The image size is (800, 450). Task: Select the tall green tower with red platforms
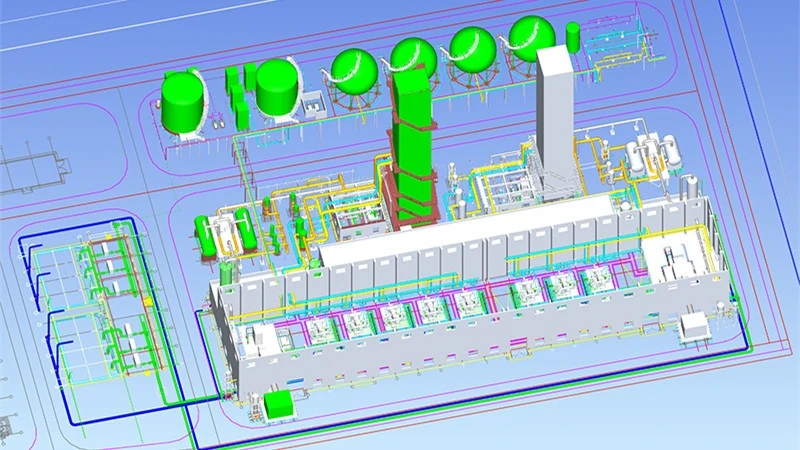pos(412,148)
